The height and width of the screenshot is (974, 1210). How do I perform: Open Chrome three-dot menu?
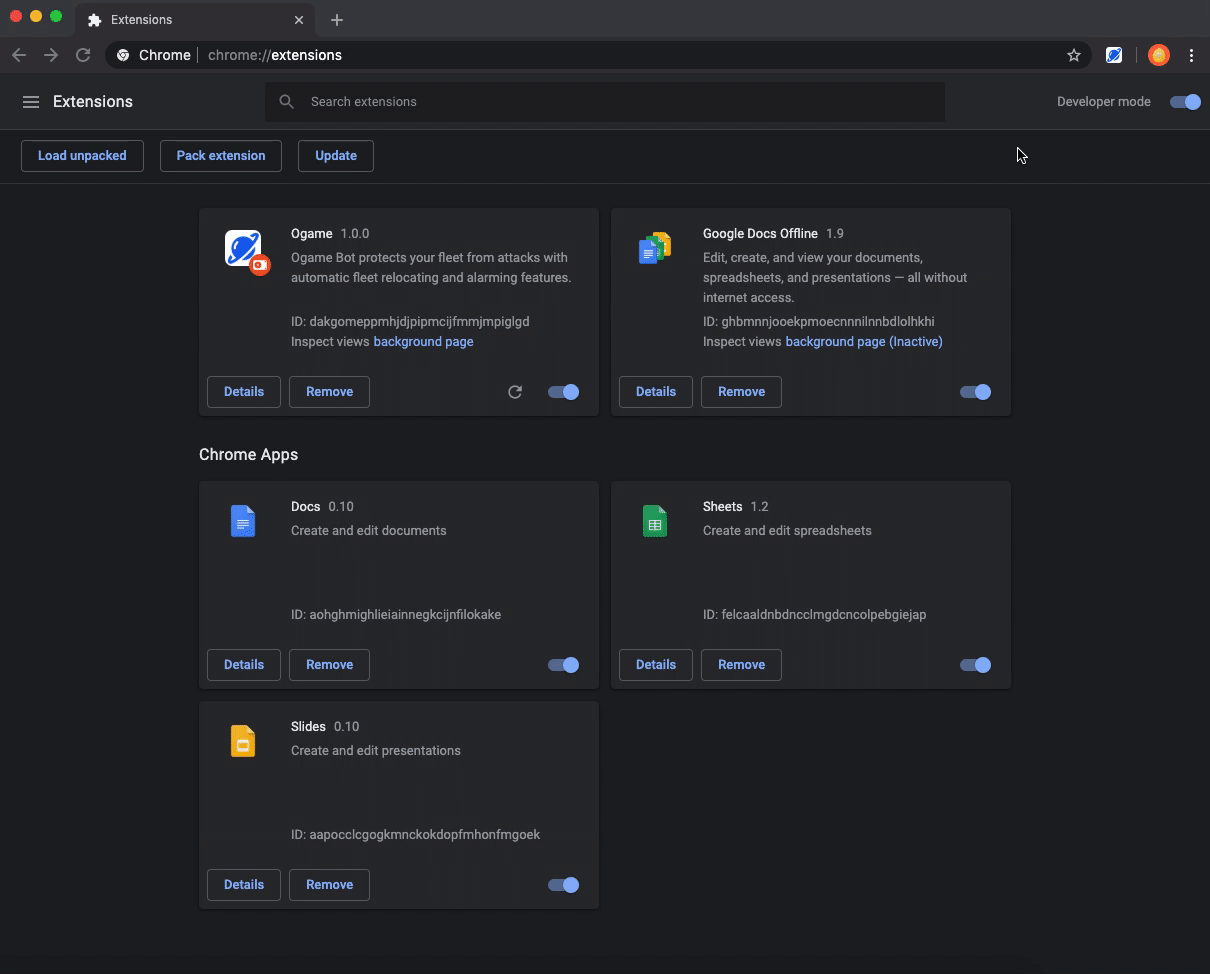pos(1191,55)
